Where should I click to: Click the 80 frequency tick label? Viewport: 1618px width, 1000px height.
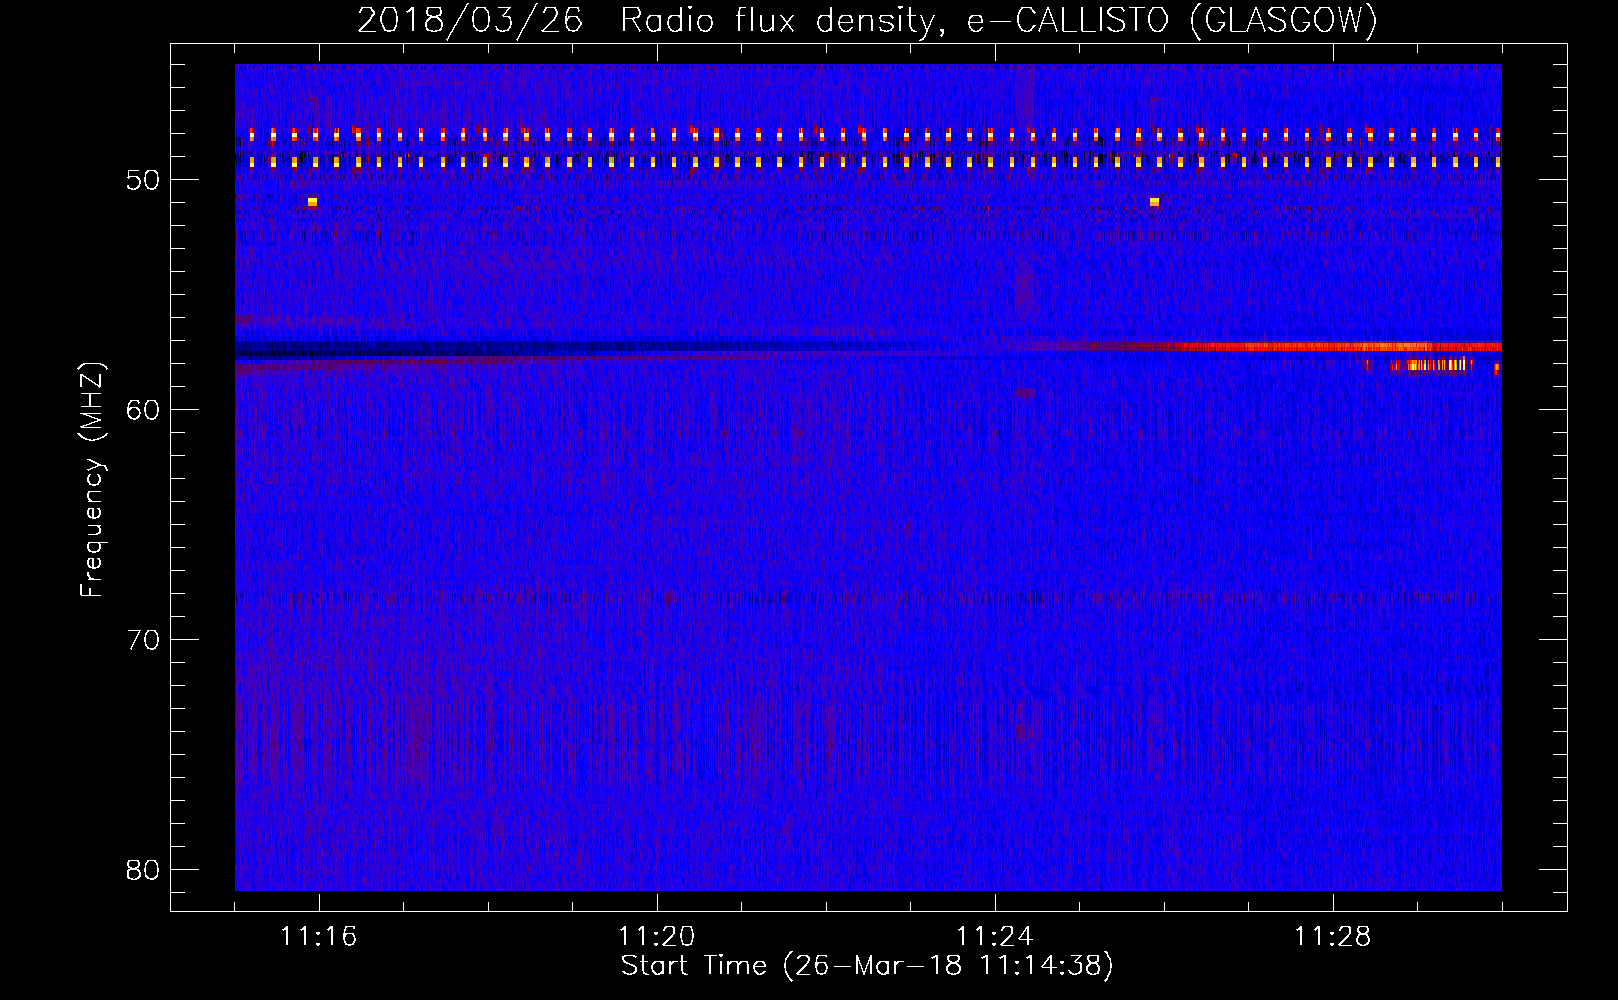143,869
